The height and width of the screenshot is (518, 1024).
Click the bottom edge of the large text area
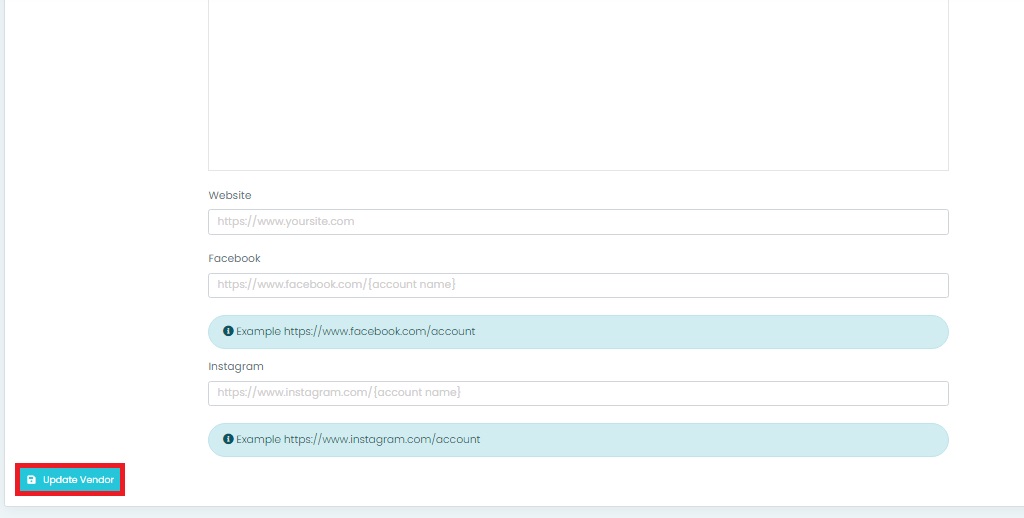coord(578,170)
